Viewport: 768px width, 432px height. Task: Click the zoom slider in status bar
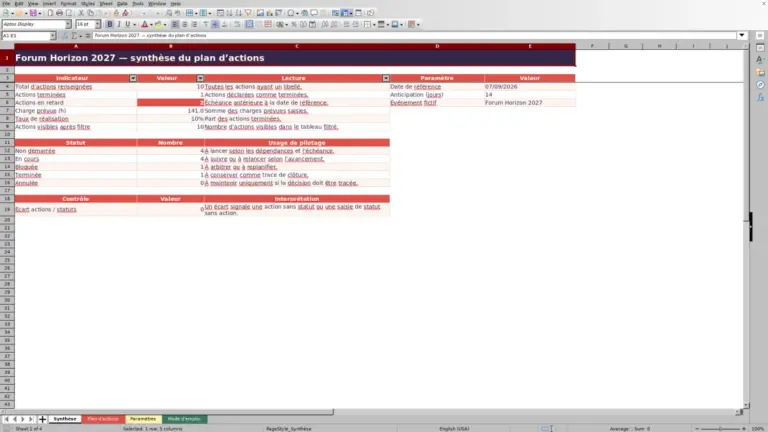720,429
